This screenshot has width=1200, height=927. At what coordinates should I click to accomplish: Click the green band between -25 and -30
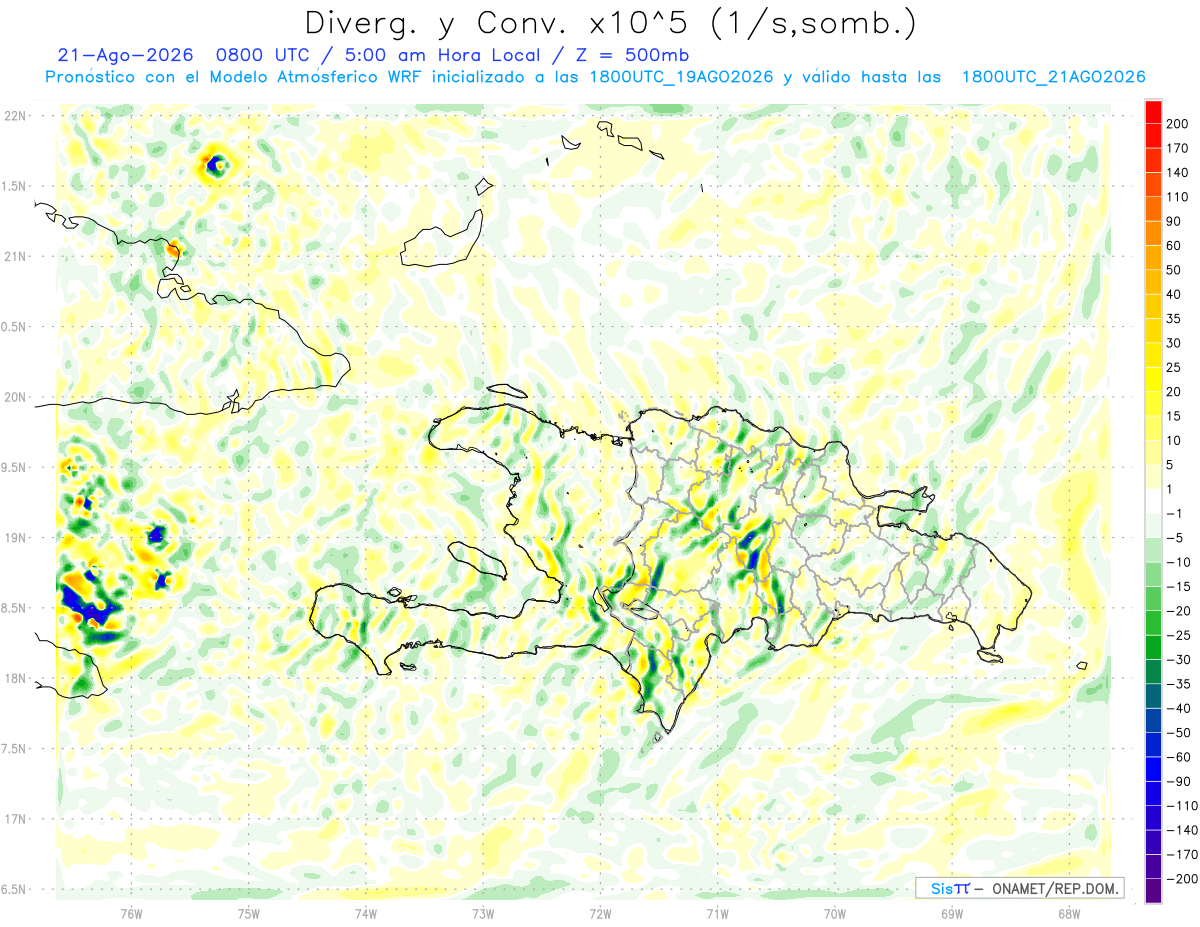click(1153, 648)
